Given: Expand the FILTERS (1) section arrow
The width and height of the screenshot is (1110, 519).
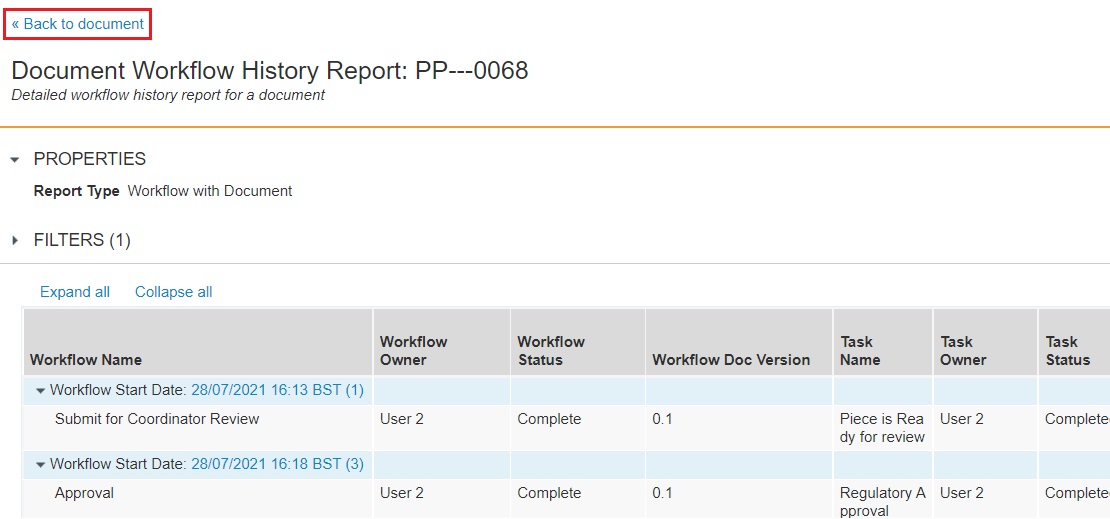Looking at the screenshot, I should point(15,241).
